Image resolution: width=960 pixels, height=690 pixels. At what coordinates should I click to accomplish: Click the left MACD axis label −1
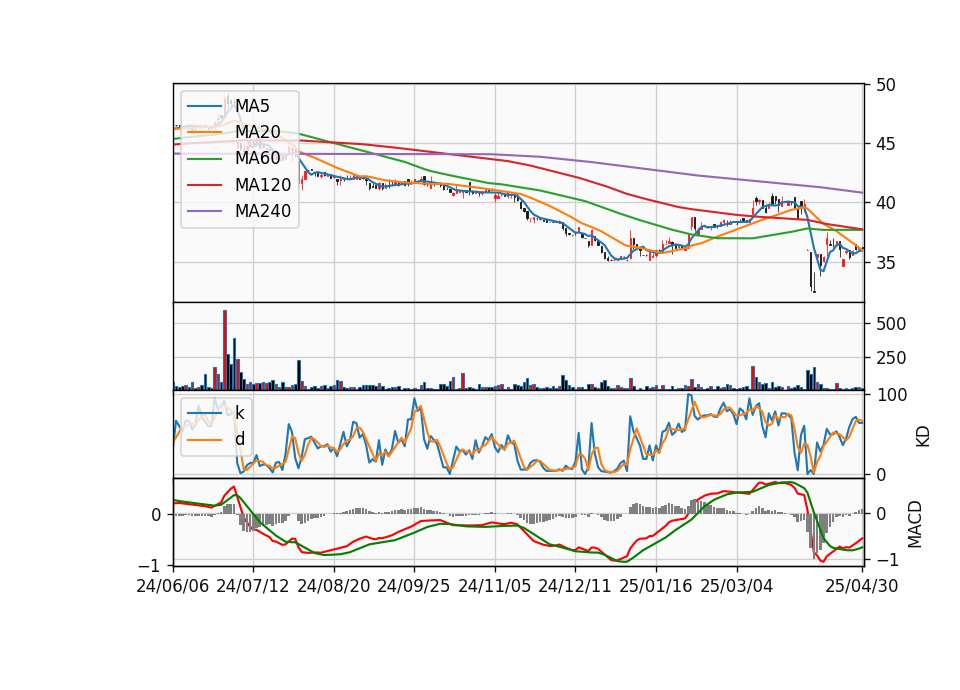149,566
